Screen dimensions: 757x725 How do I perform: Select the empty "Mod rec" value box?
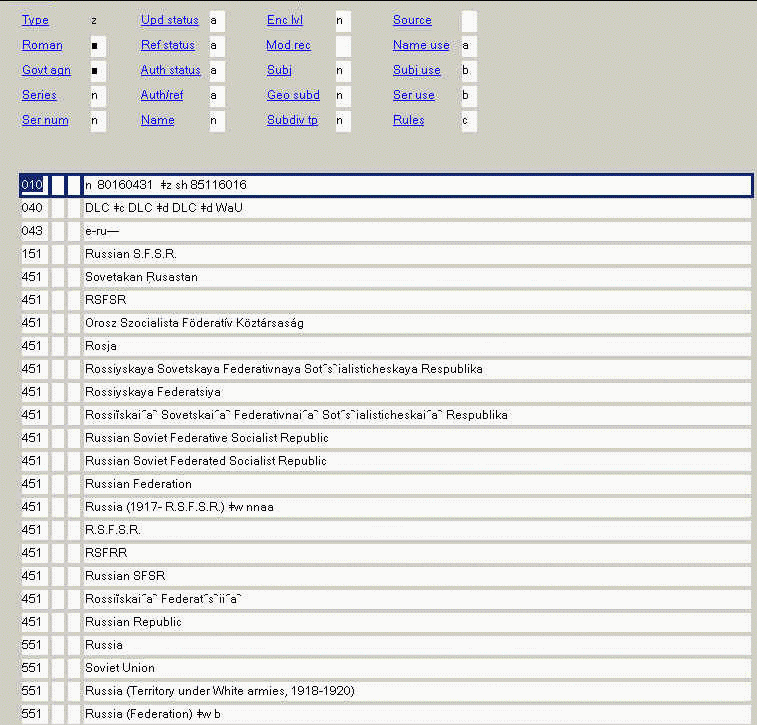tap(343, 46)
